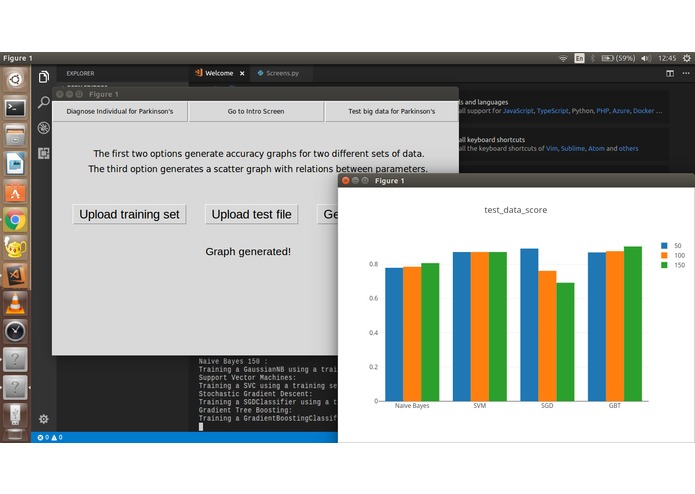Click the others keyboard shortcuts link
This screenshot has width=695, height=494.
[629, 148]
